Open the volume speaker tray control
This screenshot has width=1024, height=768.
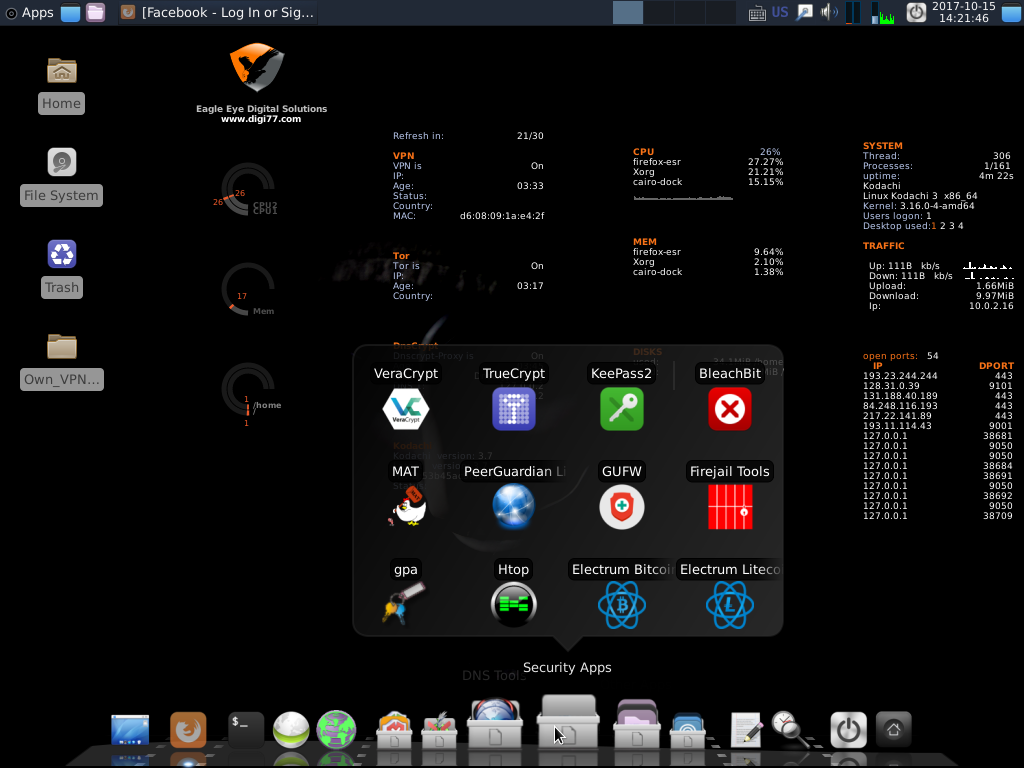tap(829, 12)
